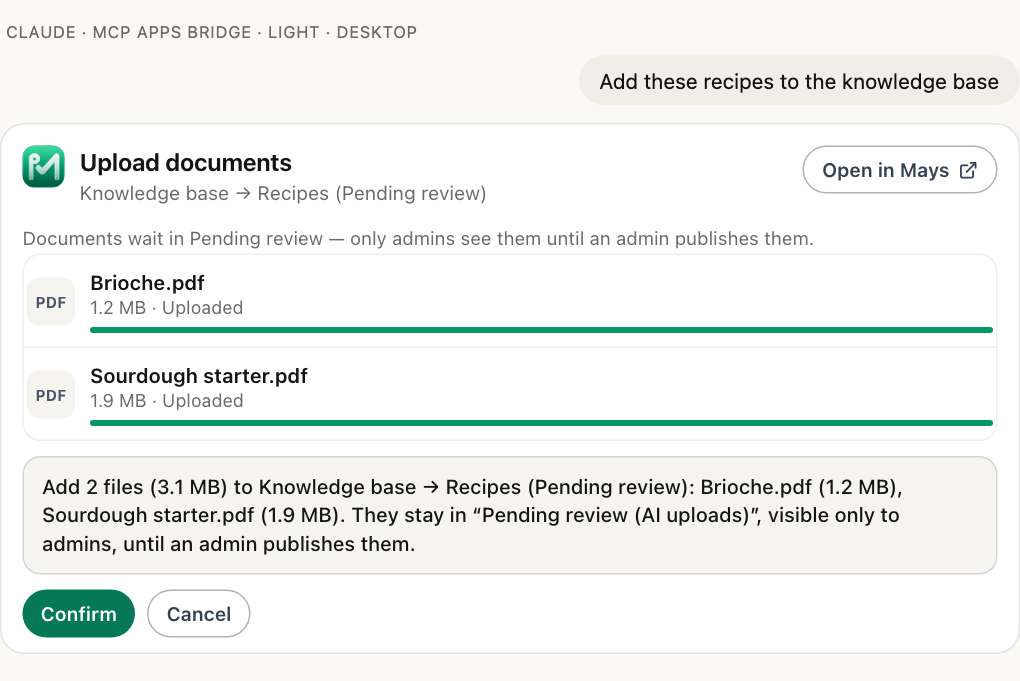The height and width of the screenshot is (681, 1020).
Task: Click the green Mays app logo icon
Action: tap(44, 167)
